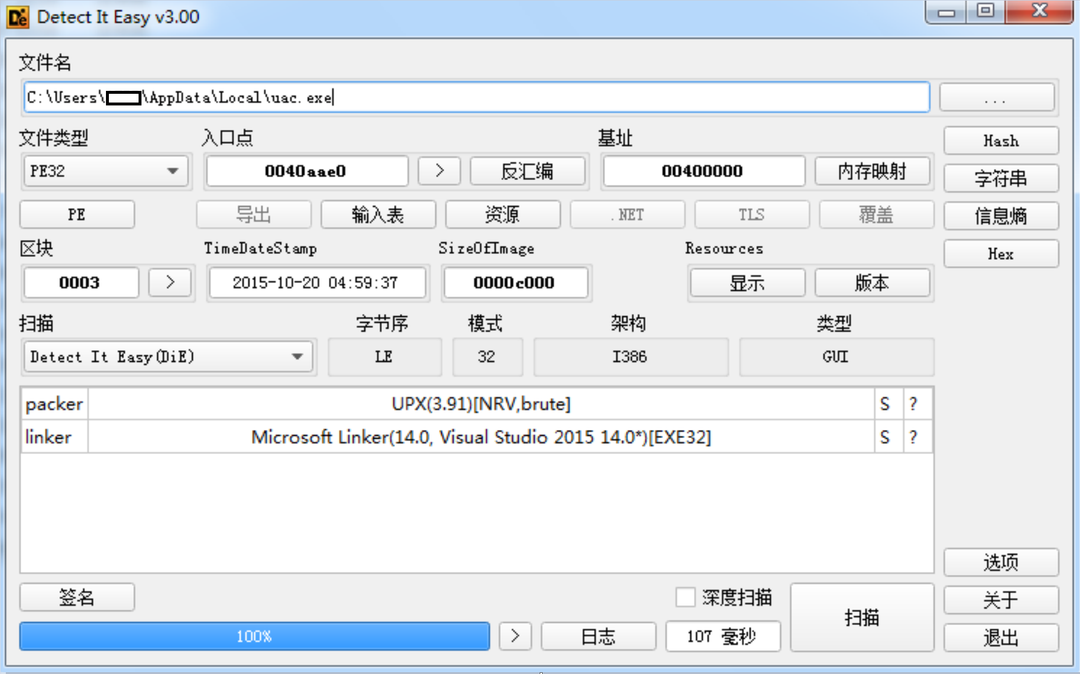Select the Microsoft Linker result row
Screen dimensions: 1080x674
tap(481, 437)
